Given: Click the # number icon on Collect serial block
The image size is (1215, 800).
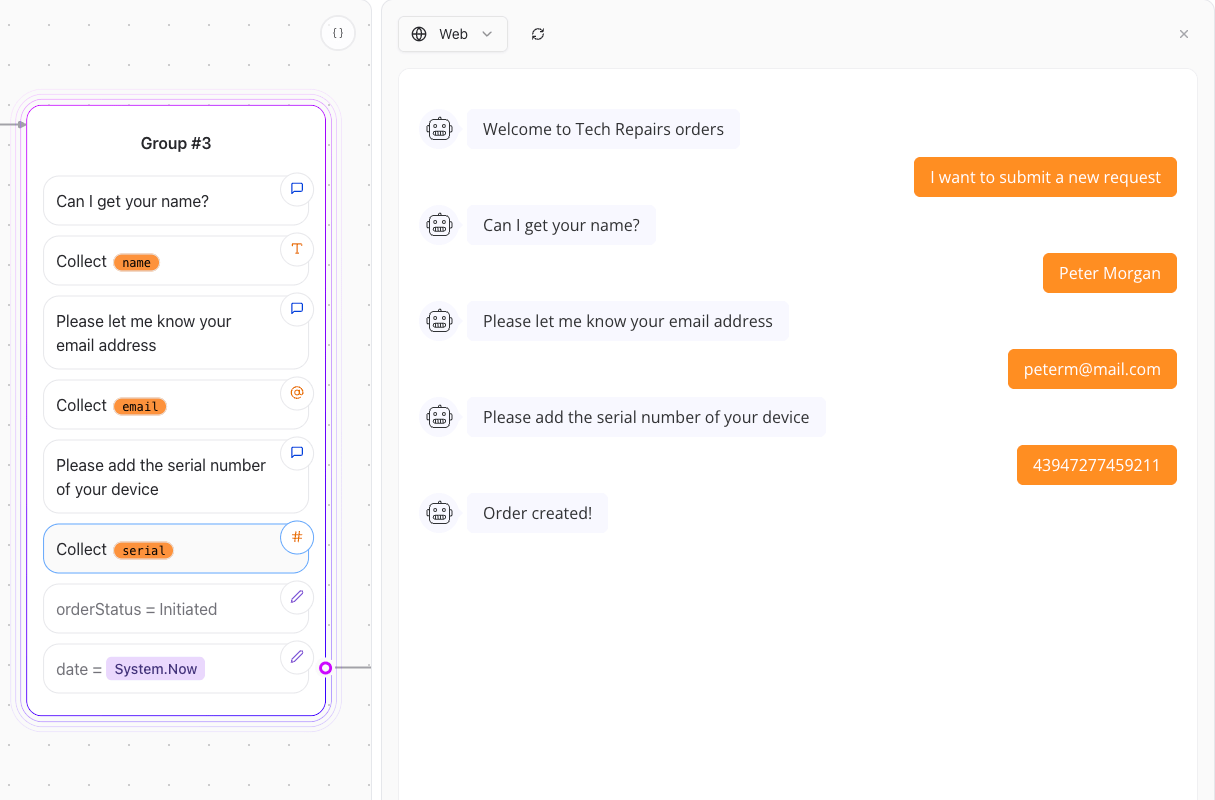Looking at the screenshot, I should [x=297, y=537].
